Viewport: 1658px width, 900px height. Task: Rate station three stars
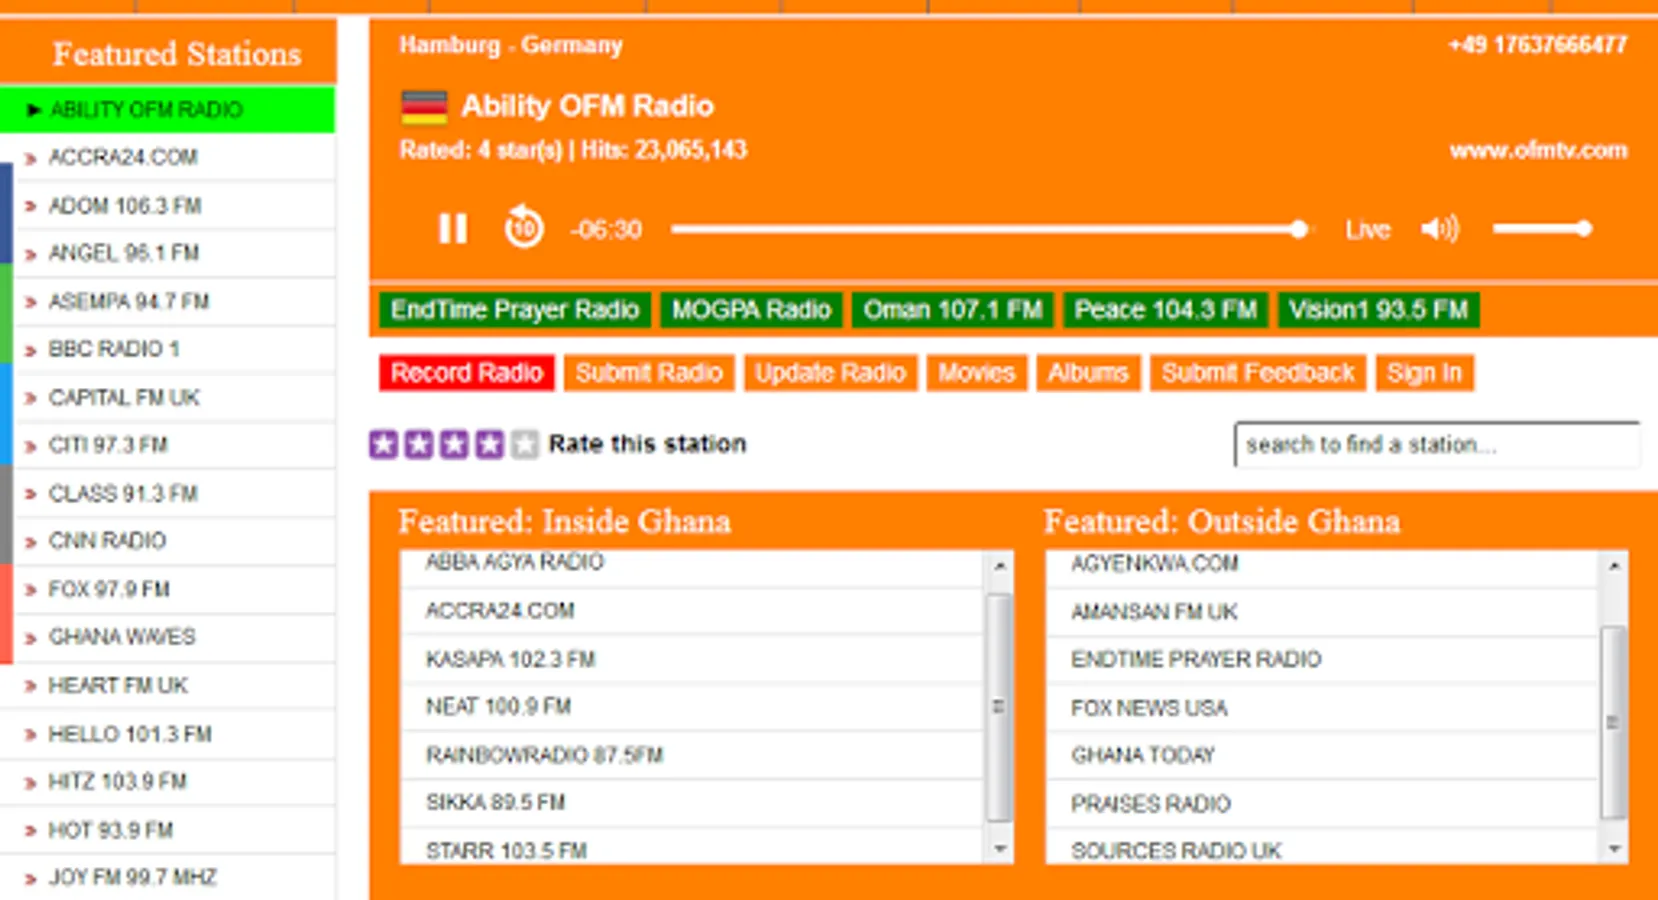click(454, 444)
